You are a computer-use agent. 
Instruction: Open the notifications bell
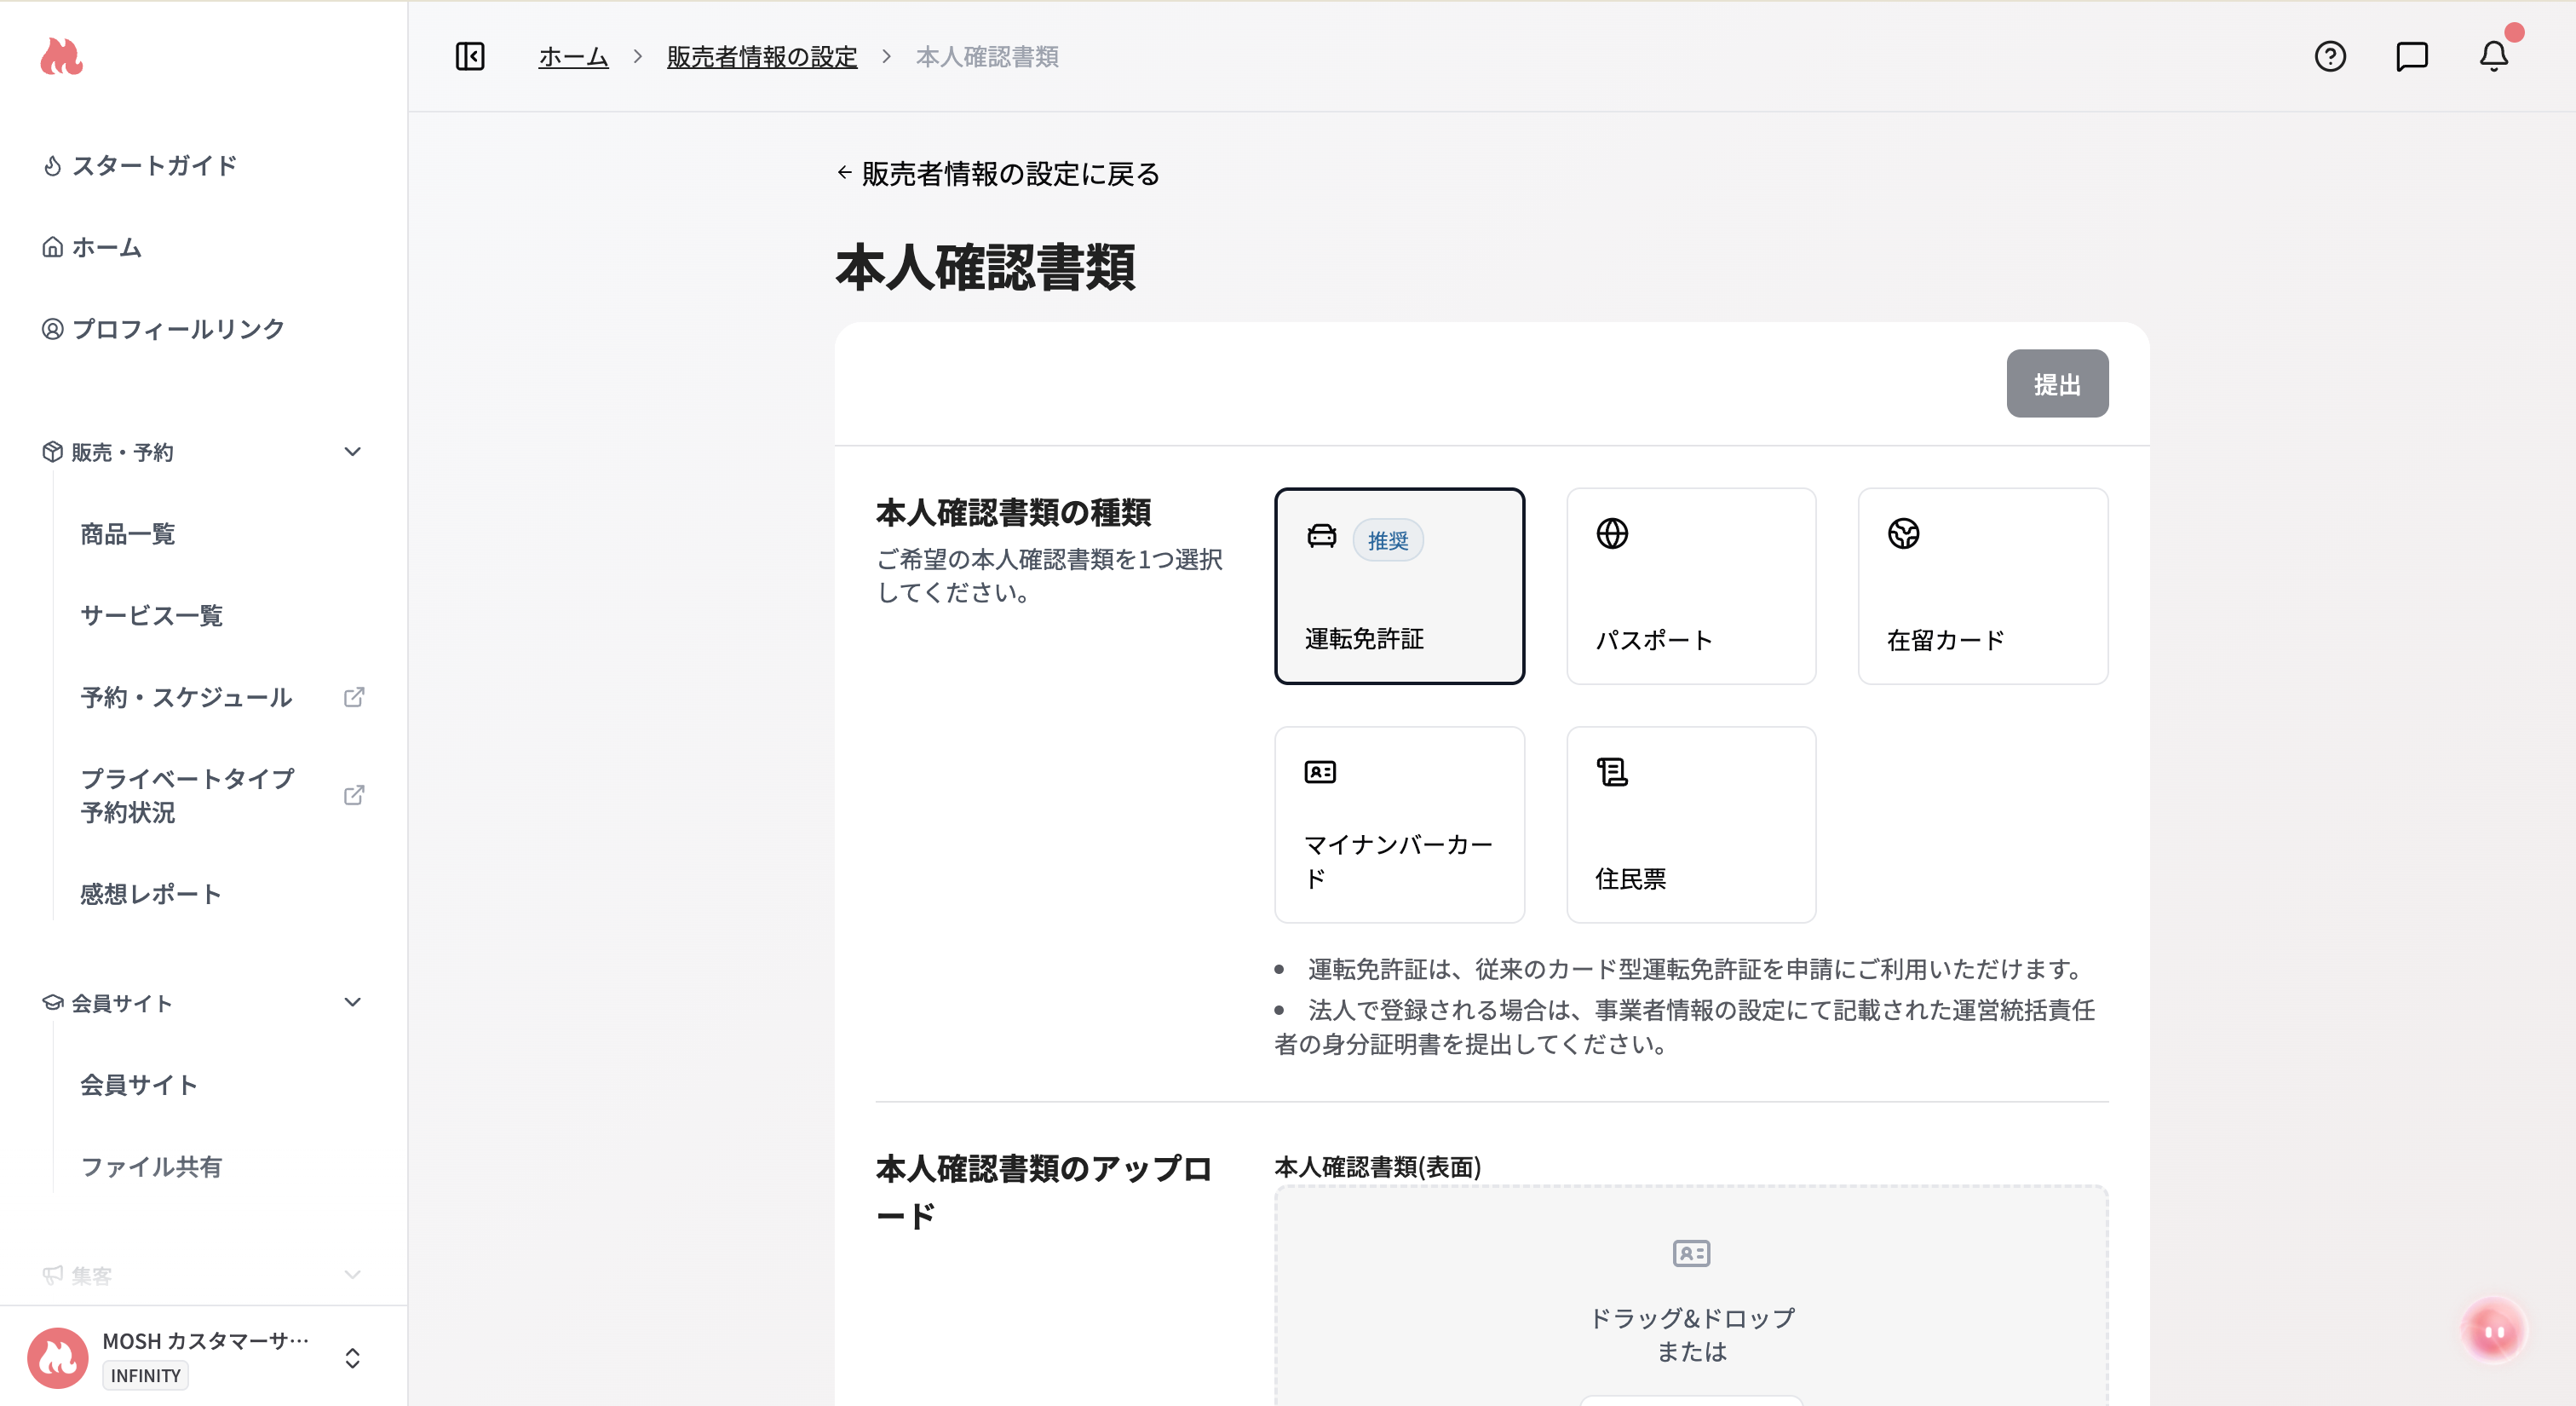click(2494, 56)
